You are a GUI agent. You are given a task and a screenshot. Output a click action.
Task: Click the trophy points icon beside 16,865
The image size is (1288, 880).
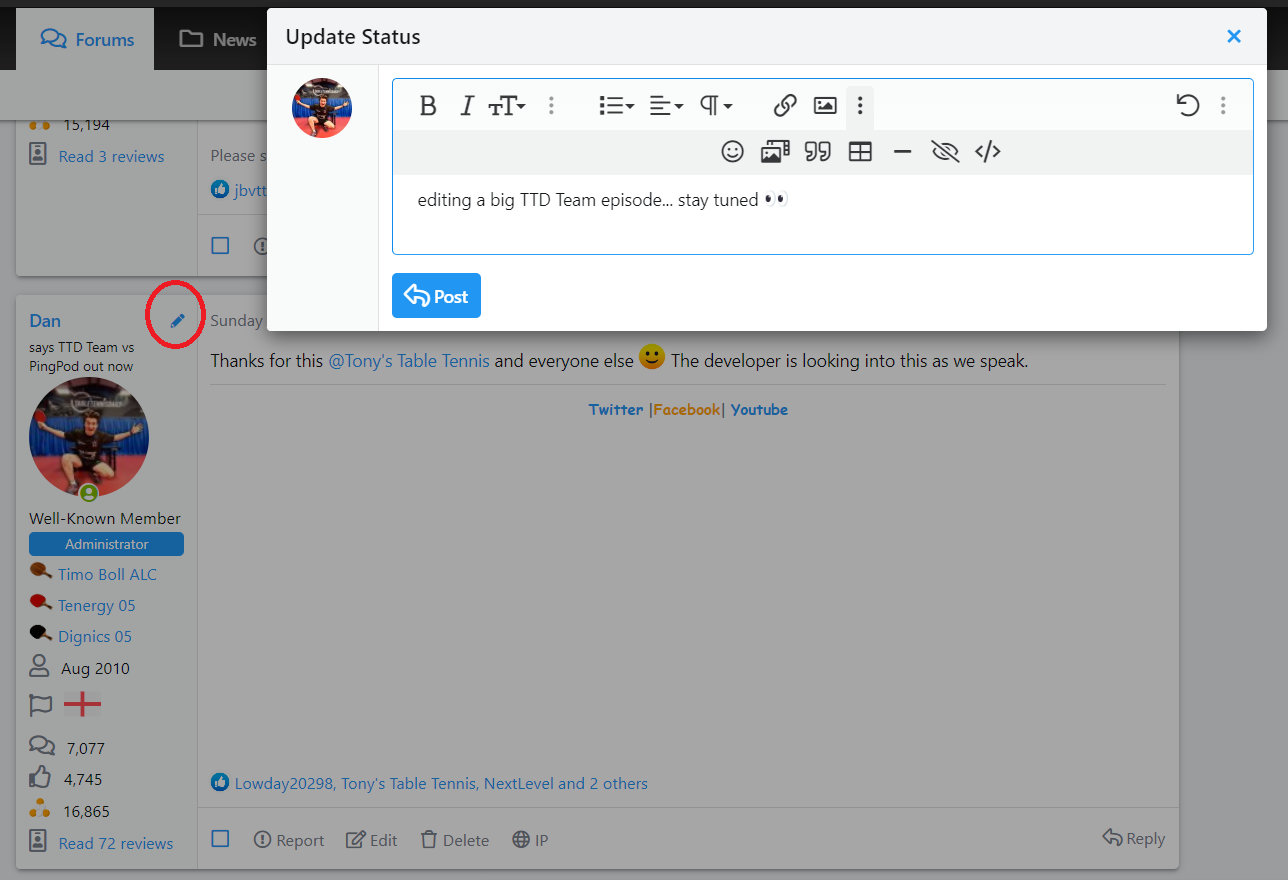(x=40, y=809)
